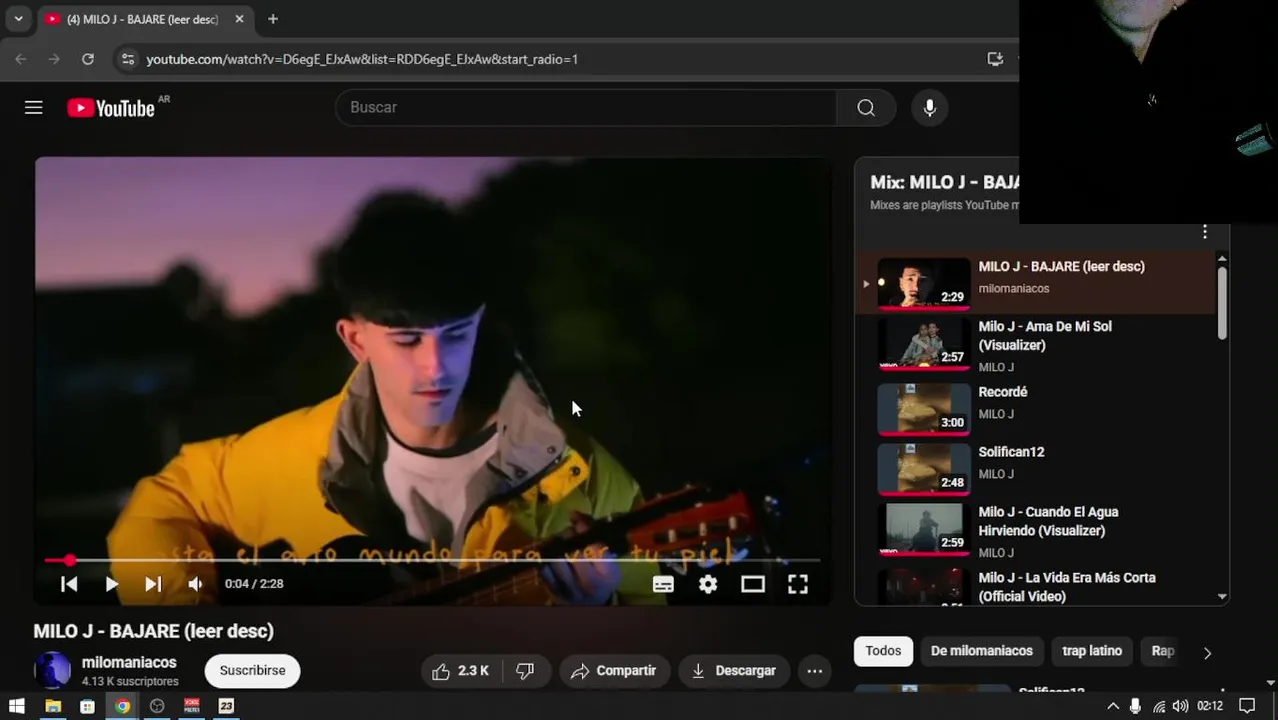Select the trap latino filter chip

pos(1092,651)
